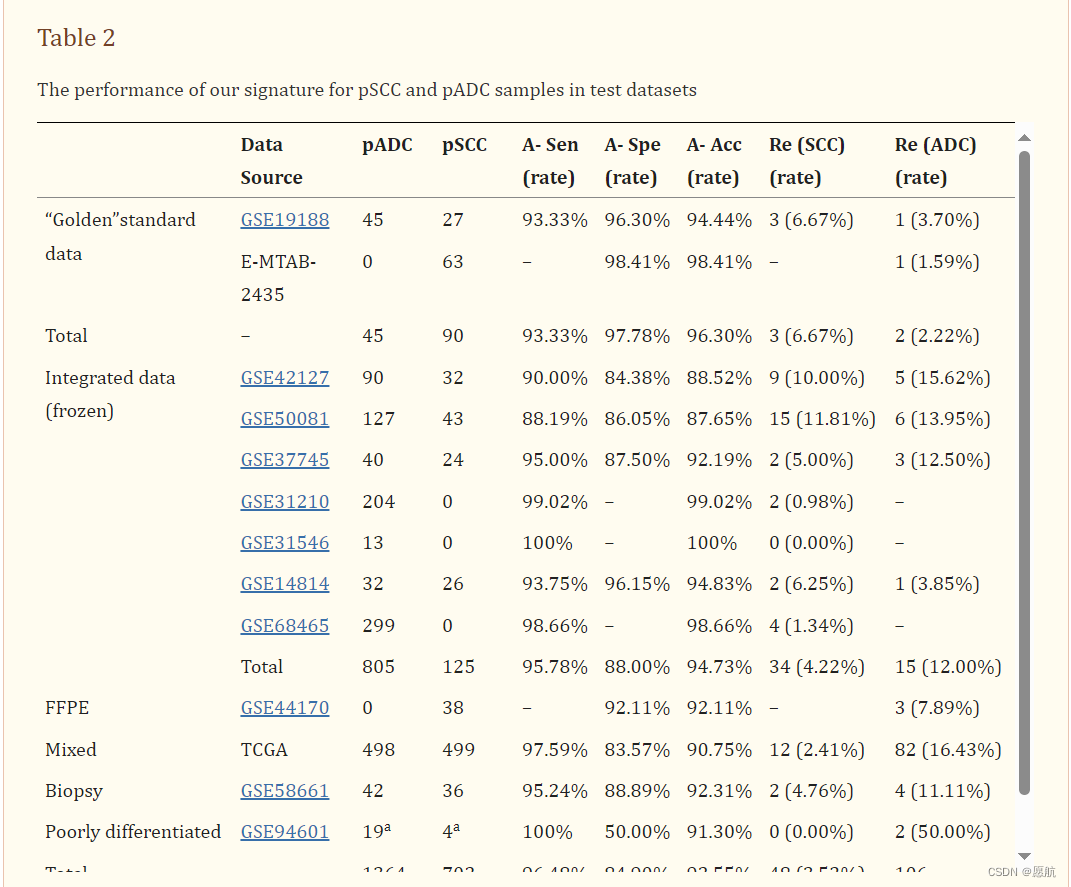Select the '97.78%' cell in golden Total row

click(637, 336)
